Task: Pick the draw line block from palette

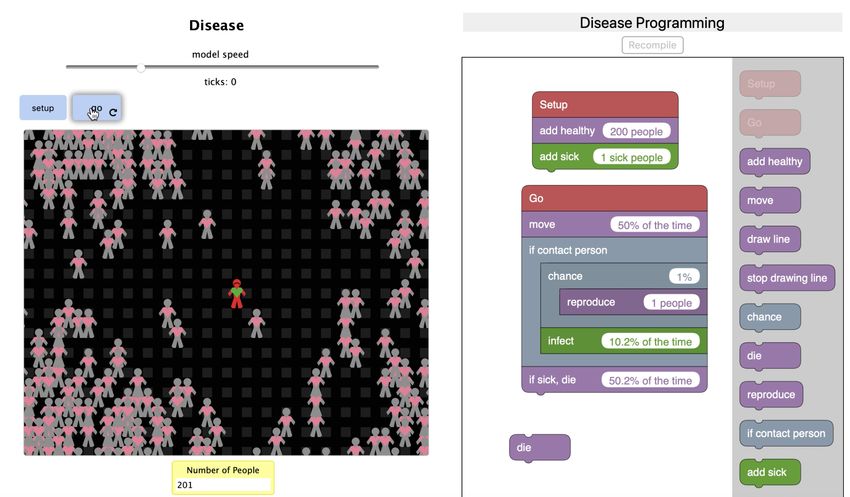Action: tap(770, 239)
